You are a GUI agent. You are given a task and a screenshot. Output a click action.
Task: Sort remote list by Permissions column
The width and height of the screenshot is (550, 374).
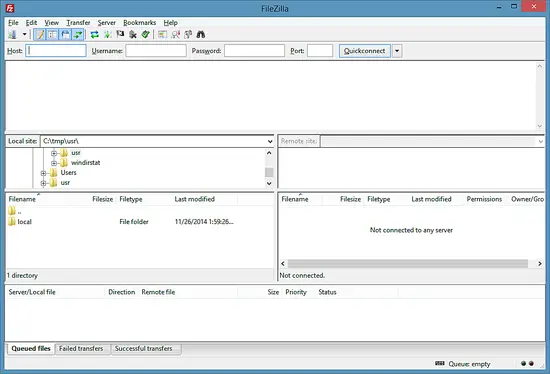484,199
